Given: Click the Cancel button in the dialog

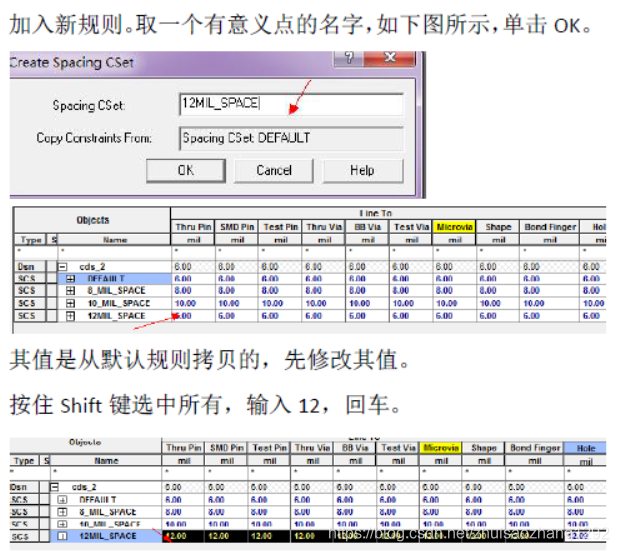Looking at the screenshot, I should point(274,170).
